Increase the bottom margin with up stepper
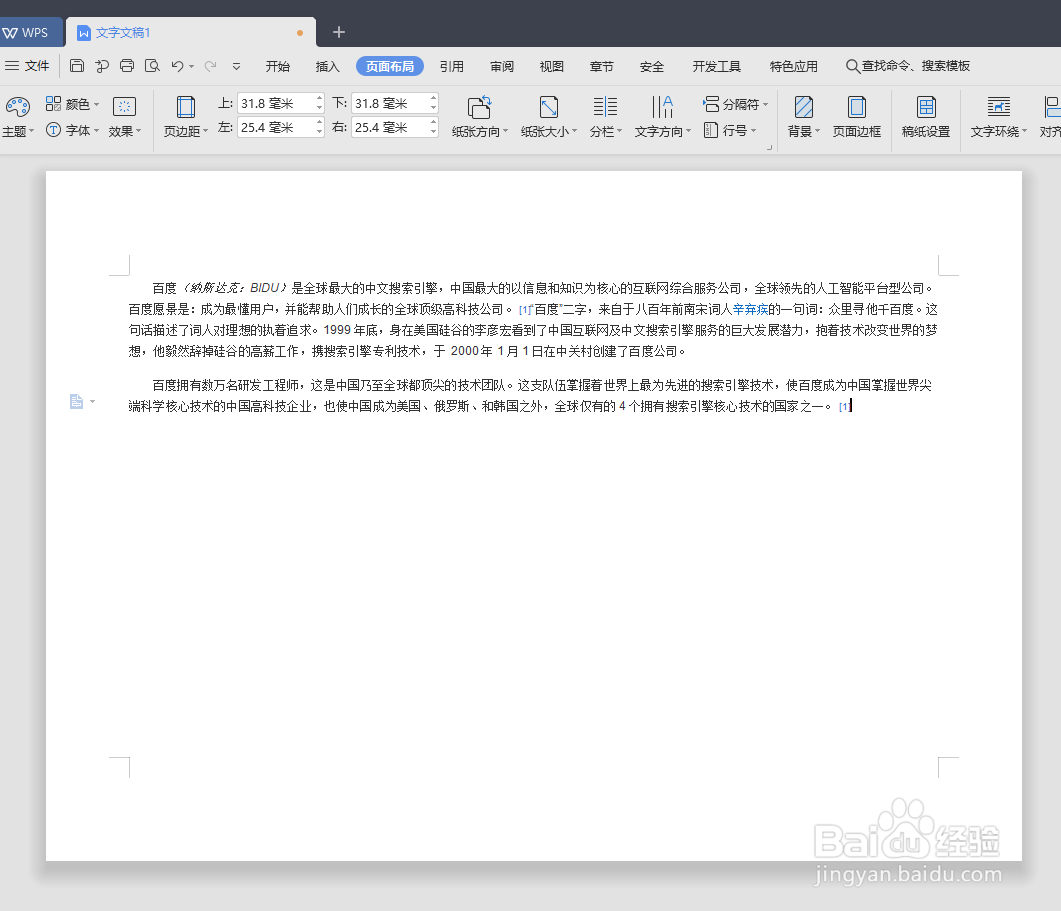The image size is (1061, 911). [x=434, y=99]
